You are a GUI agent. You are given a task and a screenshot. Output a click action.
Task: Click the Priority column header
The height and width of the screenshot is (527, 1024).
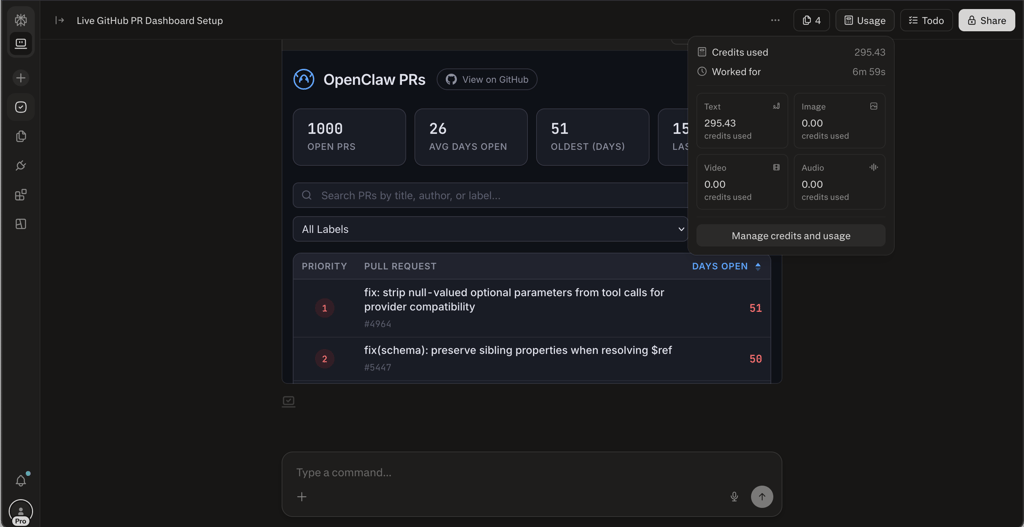click(325, 266)
